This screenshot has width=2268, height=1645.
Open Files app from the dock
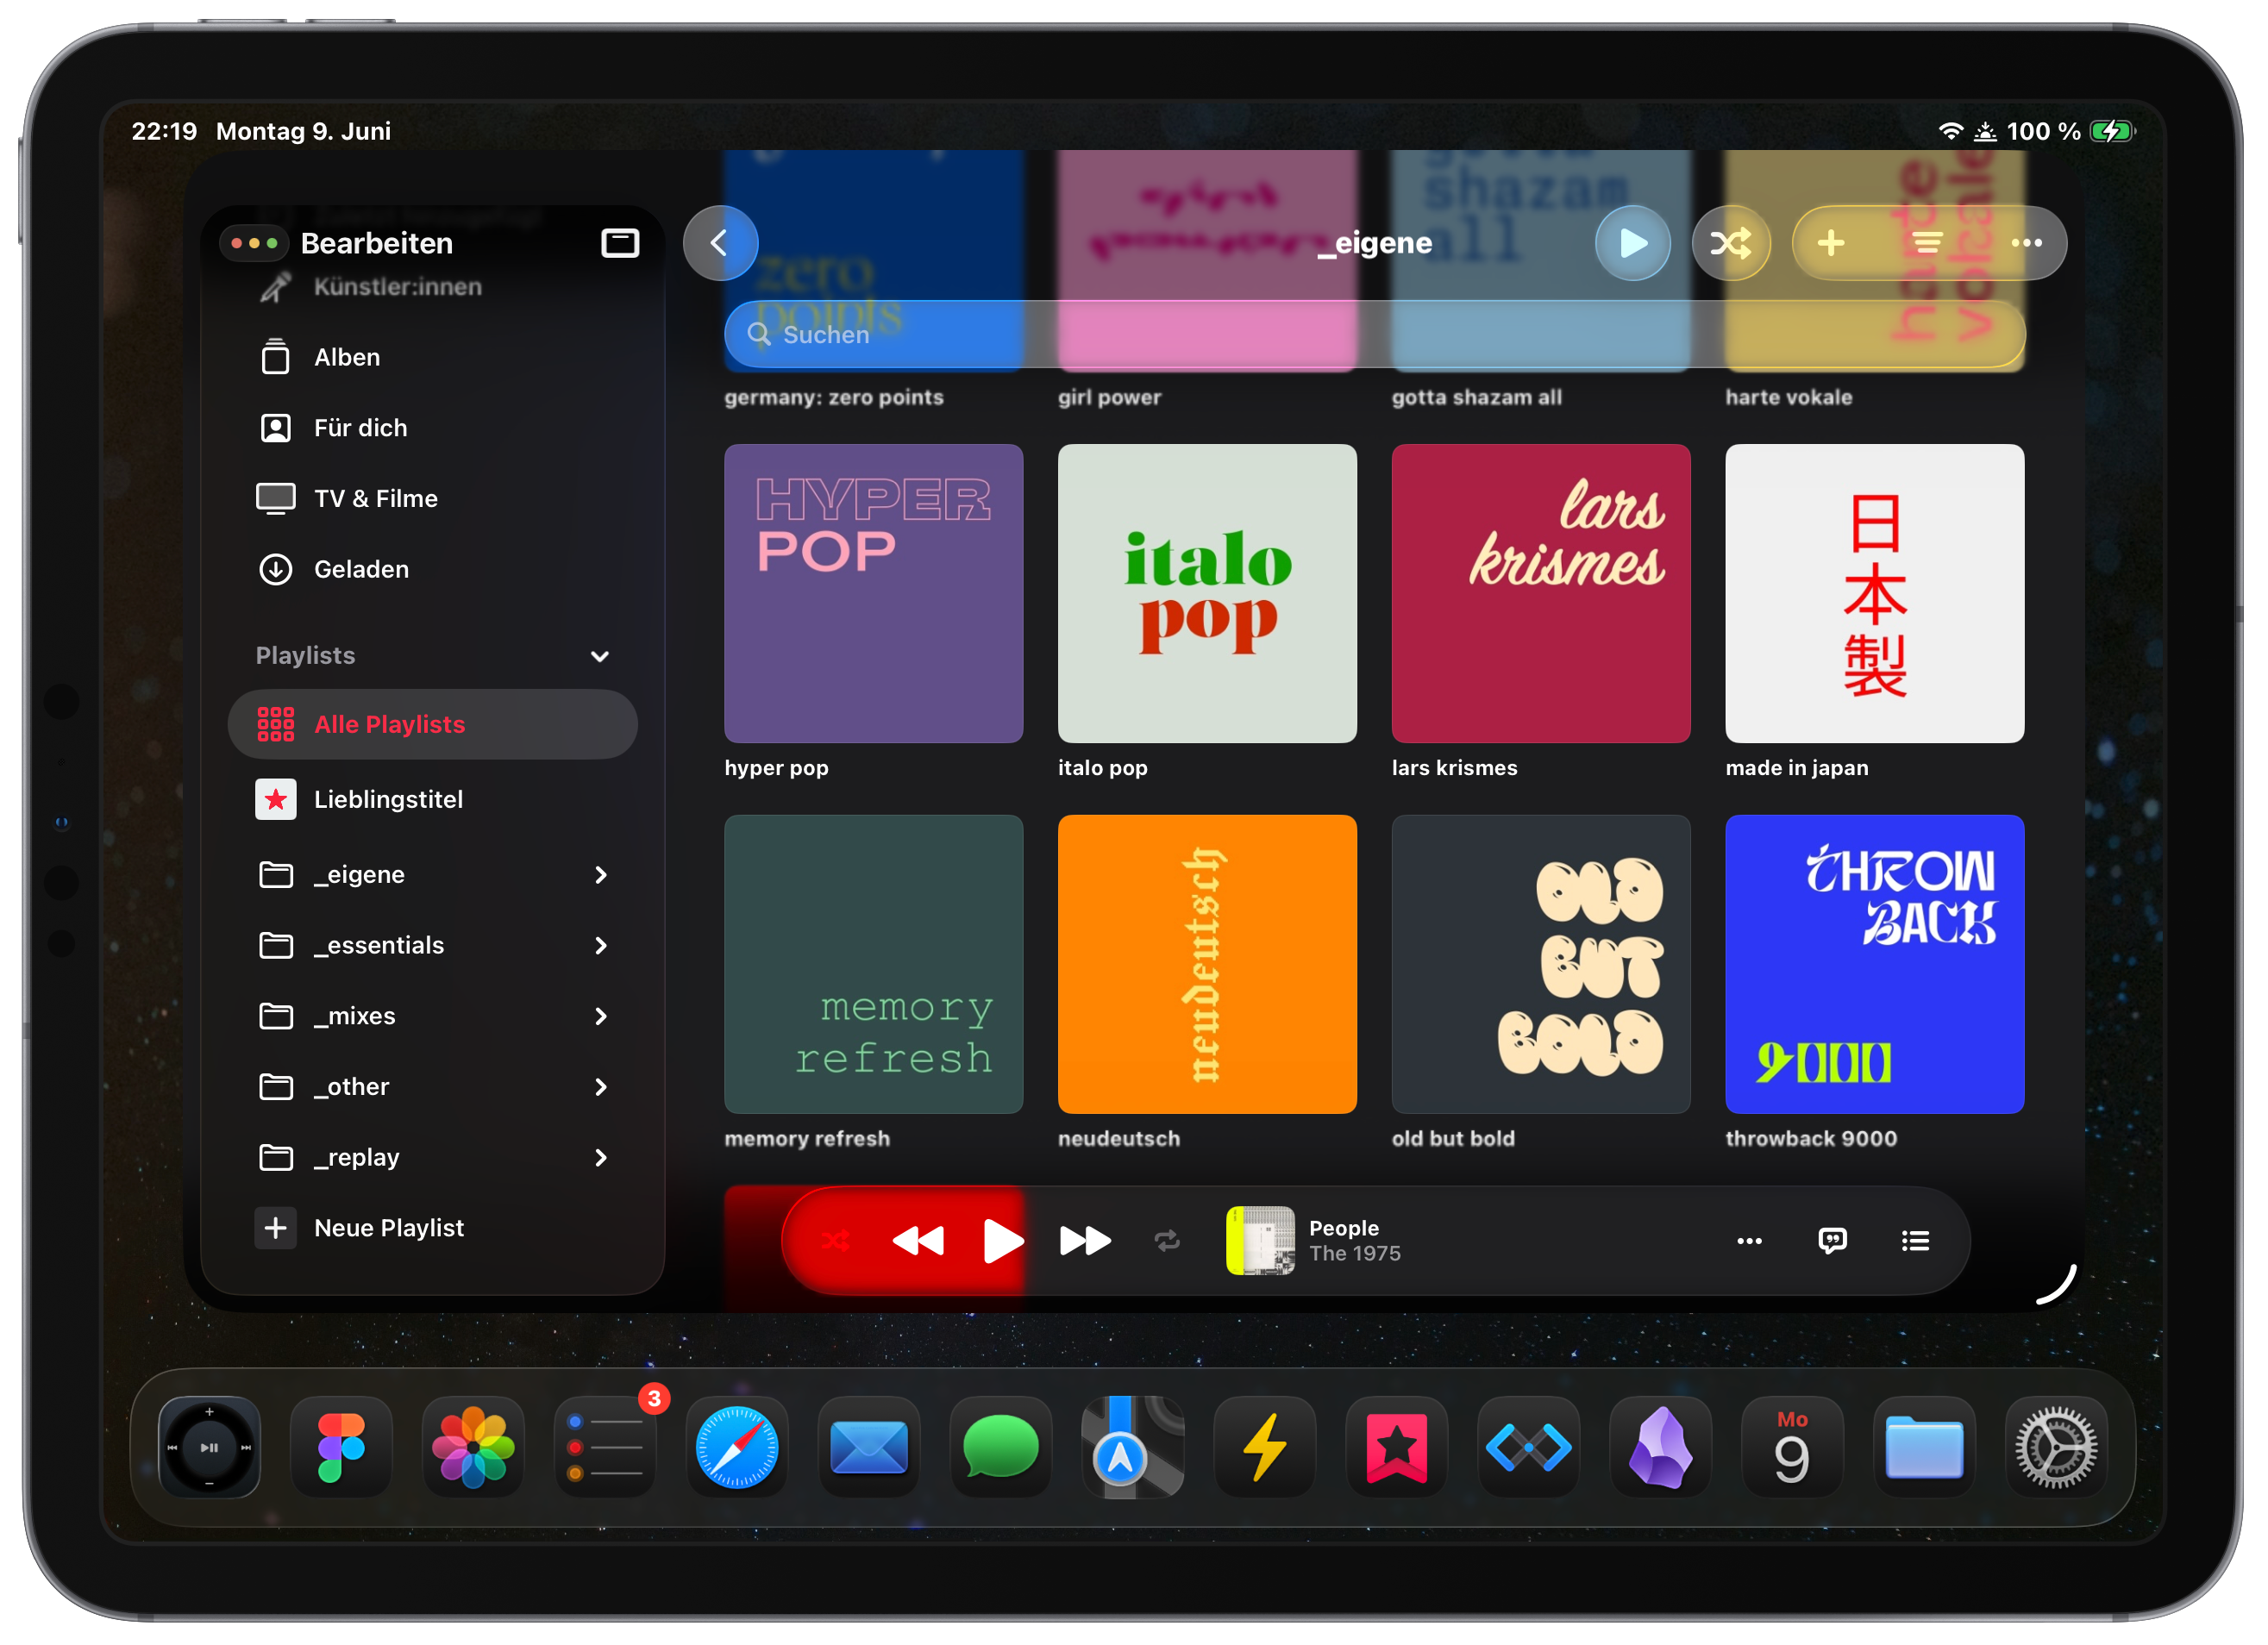coord(1925,1448)
